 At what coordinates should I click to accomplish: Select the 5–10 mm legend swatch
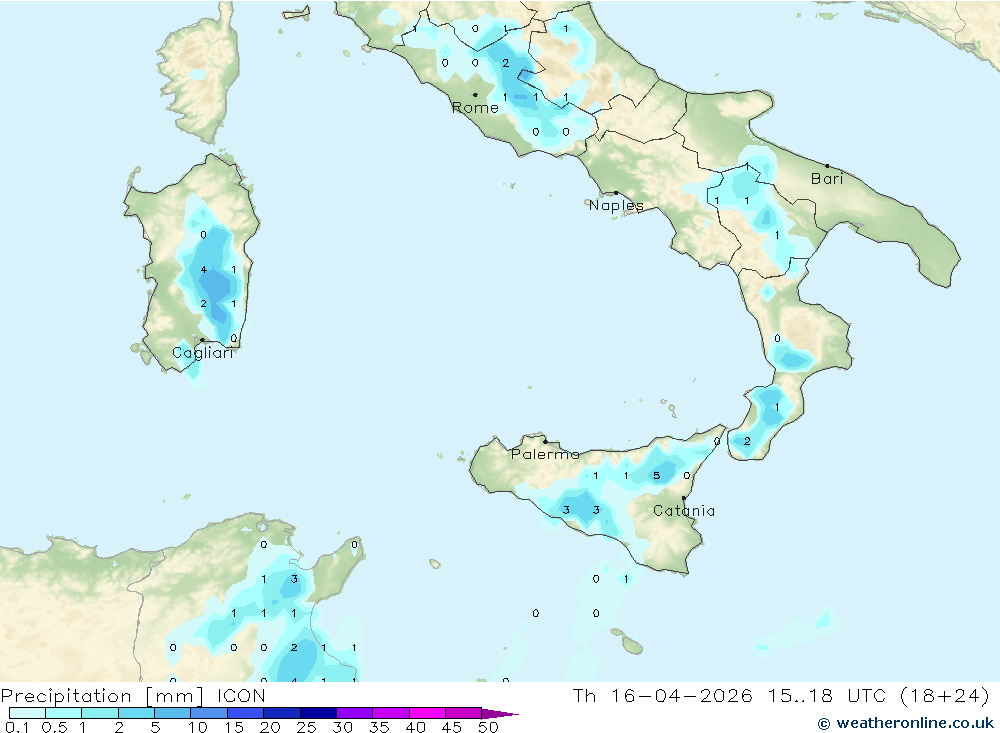point(173,713)
